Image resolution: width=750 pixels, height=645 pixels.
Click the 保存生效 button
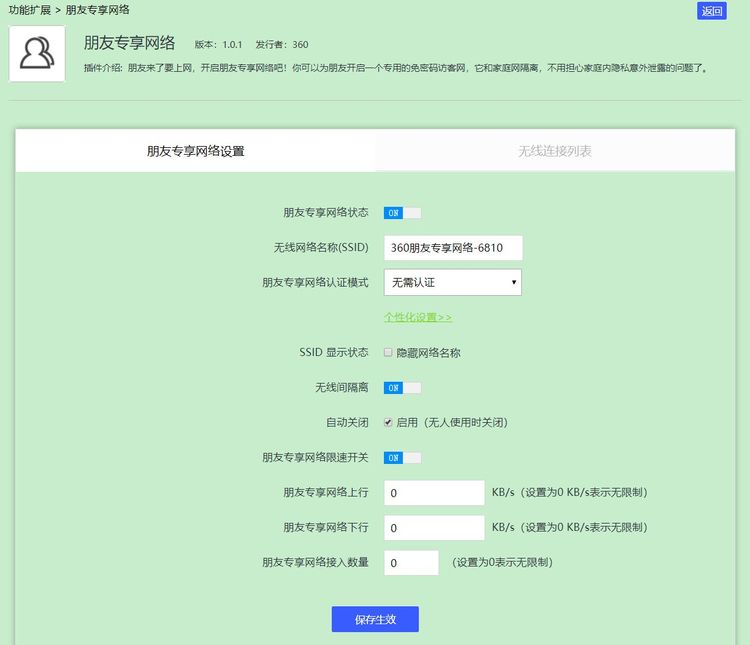[375, 619]
